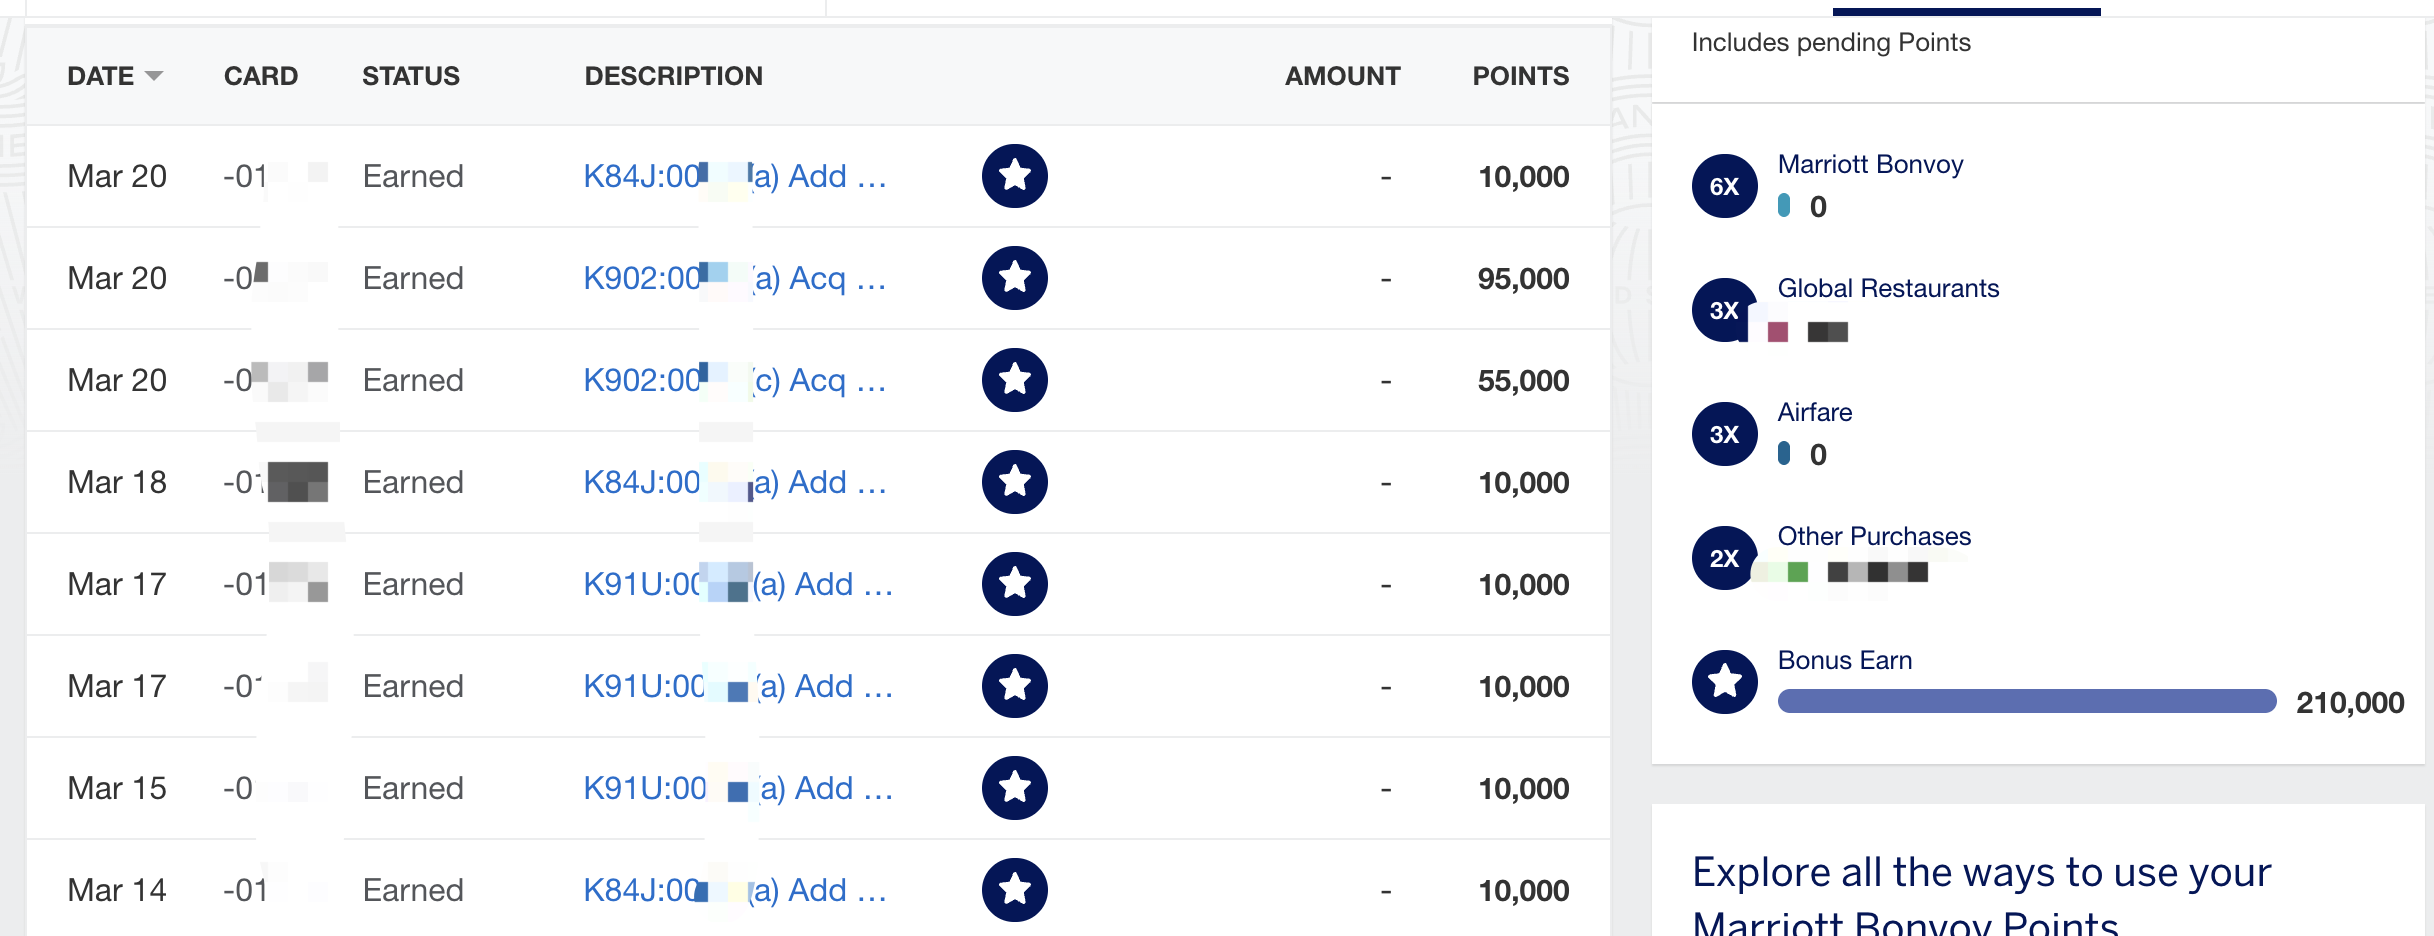
Task: Click the 6X Marriott Bonvoy badge
Action: (x=1724, y=186)
